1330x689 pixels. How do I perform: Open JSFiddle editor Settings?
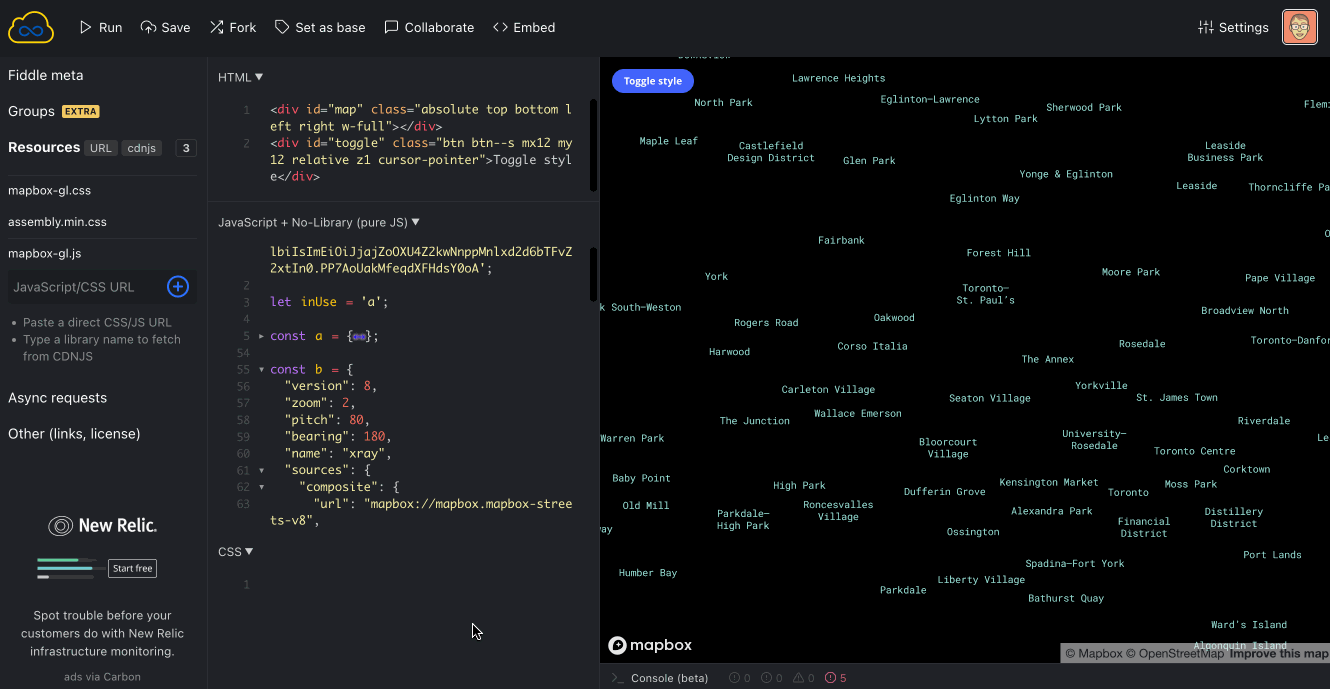(1232, 27)
